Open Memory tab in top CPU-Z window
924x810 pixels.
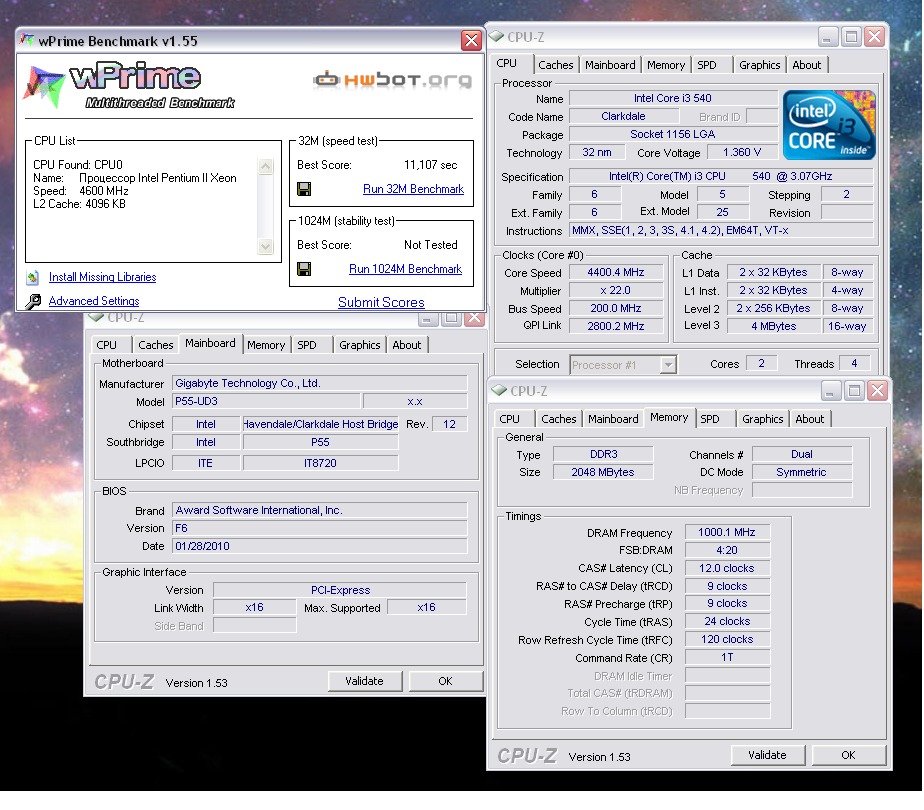click(666, 65)
